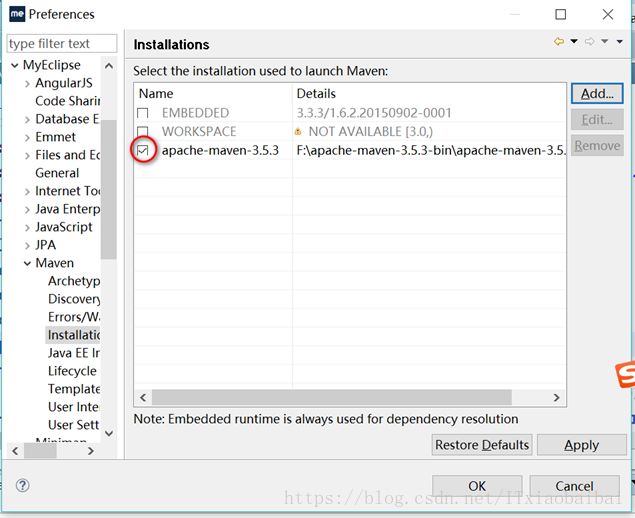Collapse the MyEclipse tree node

(15, 65)
